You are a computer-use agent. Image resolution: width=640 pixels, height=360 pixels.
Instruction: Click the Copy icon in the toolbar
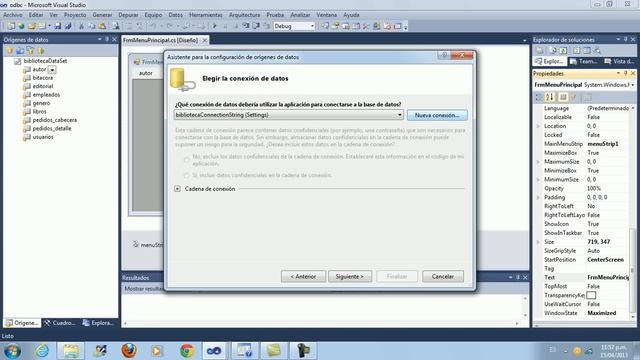point(92,26)
